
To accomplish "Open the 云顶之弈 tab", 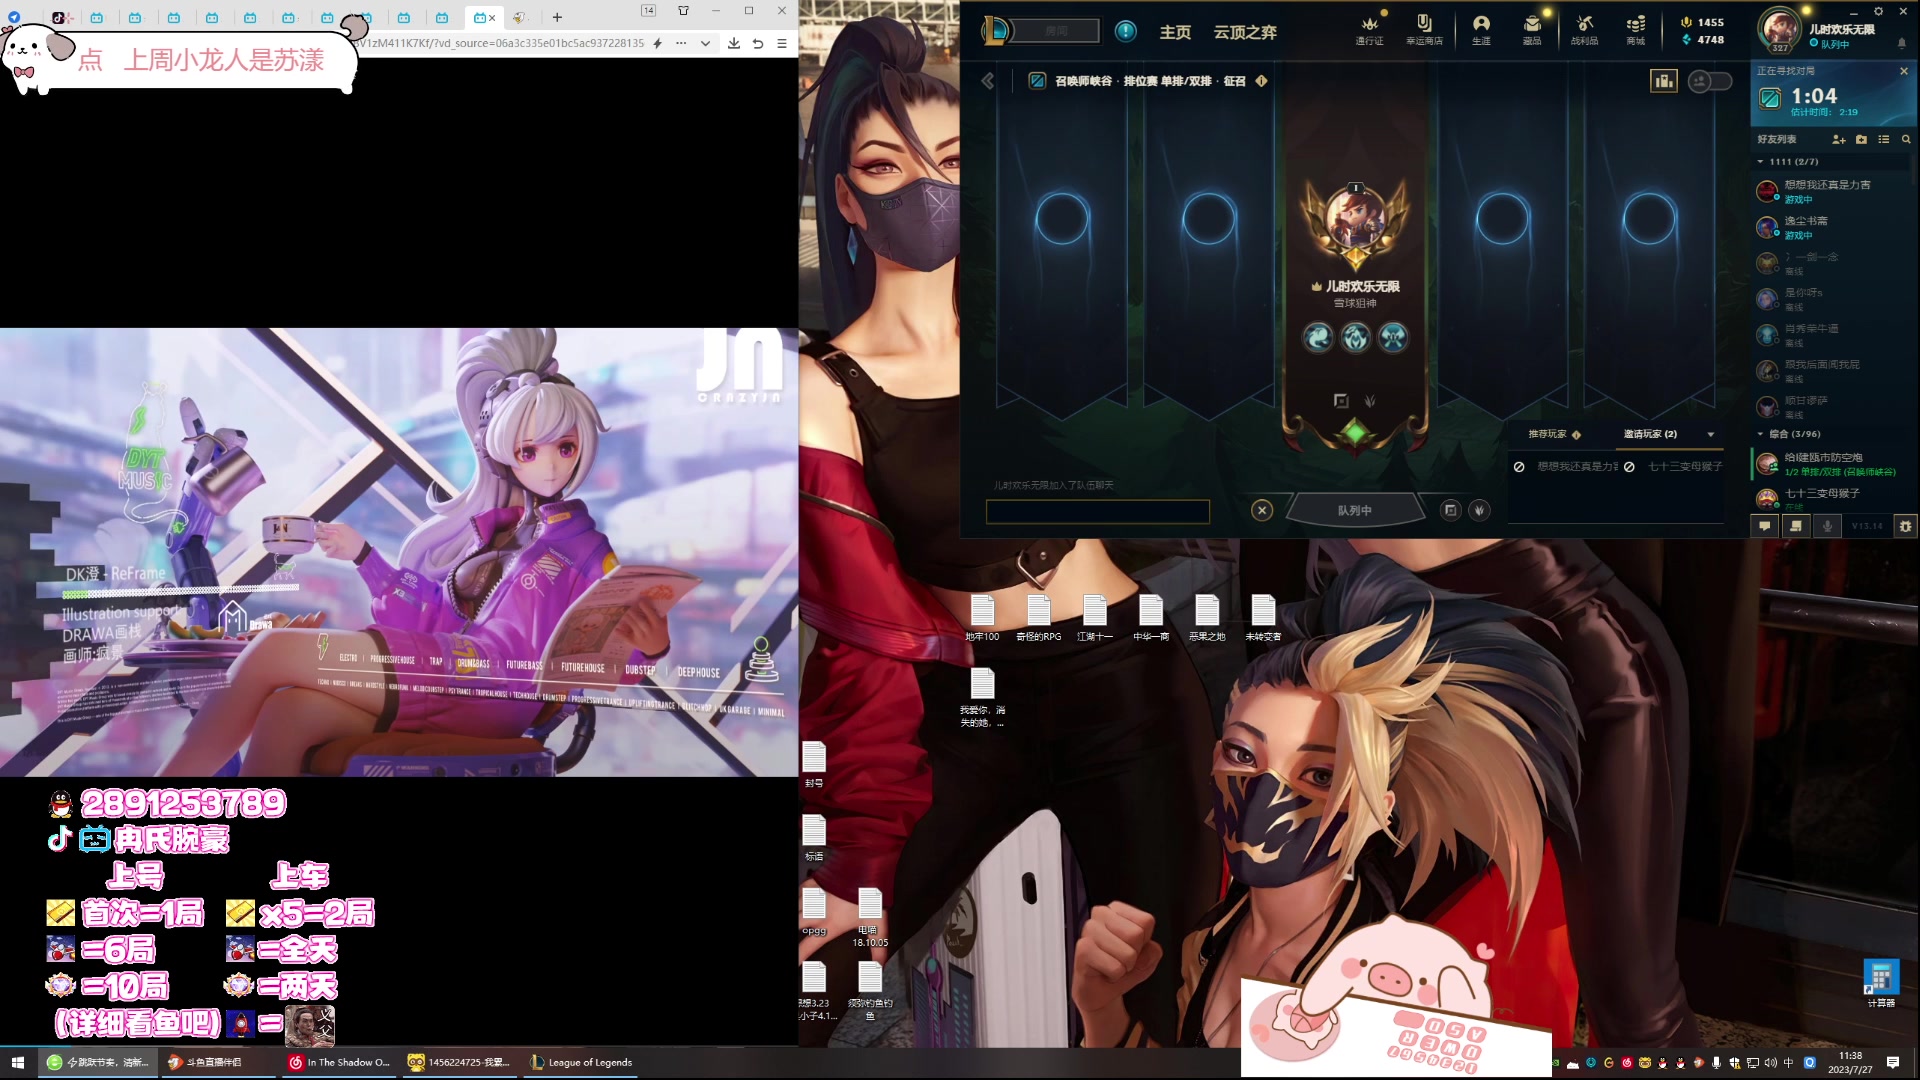I will pyautogui.click(x=1245, y=32).
